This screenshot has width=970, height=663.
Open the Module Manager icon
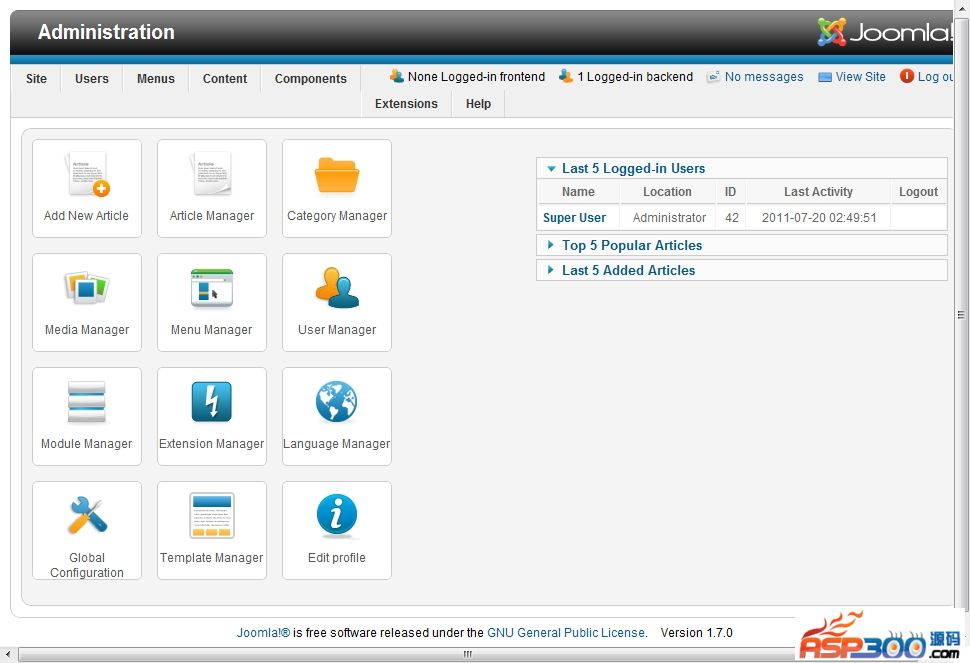click(87, 402)
